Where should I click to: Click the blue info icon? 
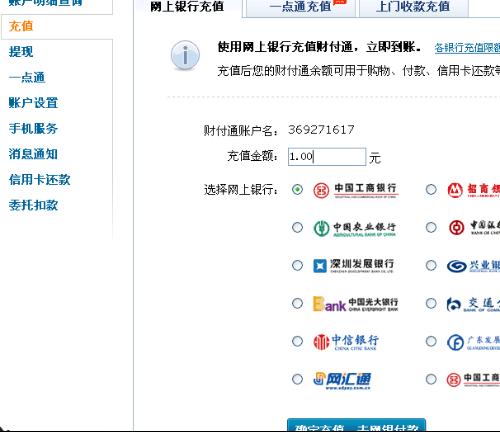click(185, 55)
